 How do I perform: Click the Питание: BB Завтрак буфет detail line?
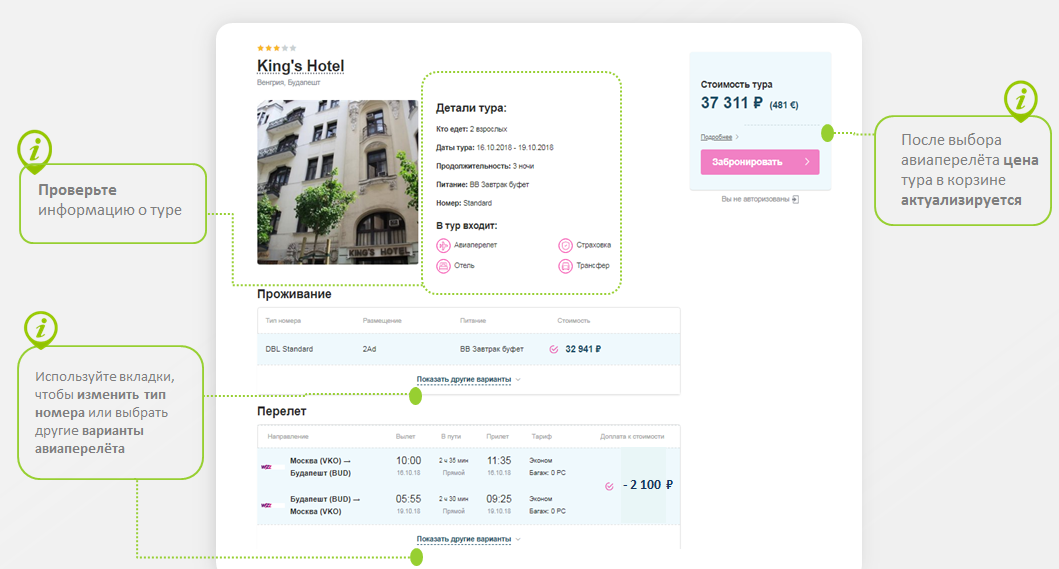(482, 184)
